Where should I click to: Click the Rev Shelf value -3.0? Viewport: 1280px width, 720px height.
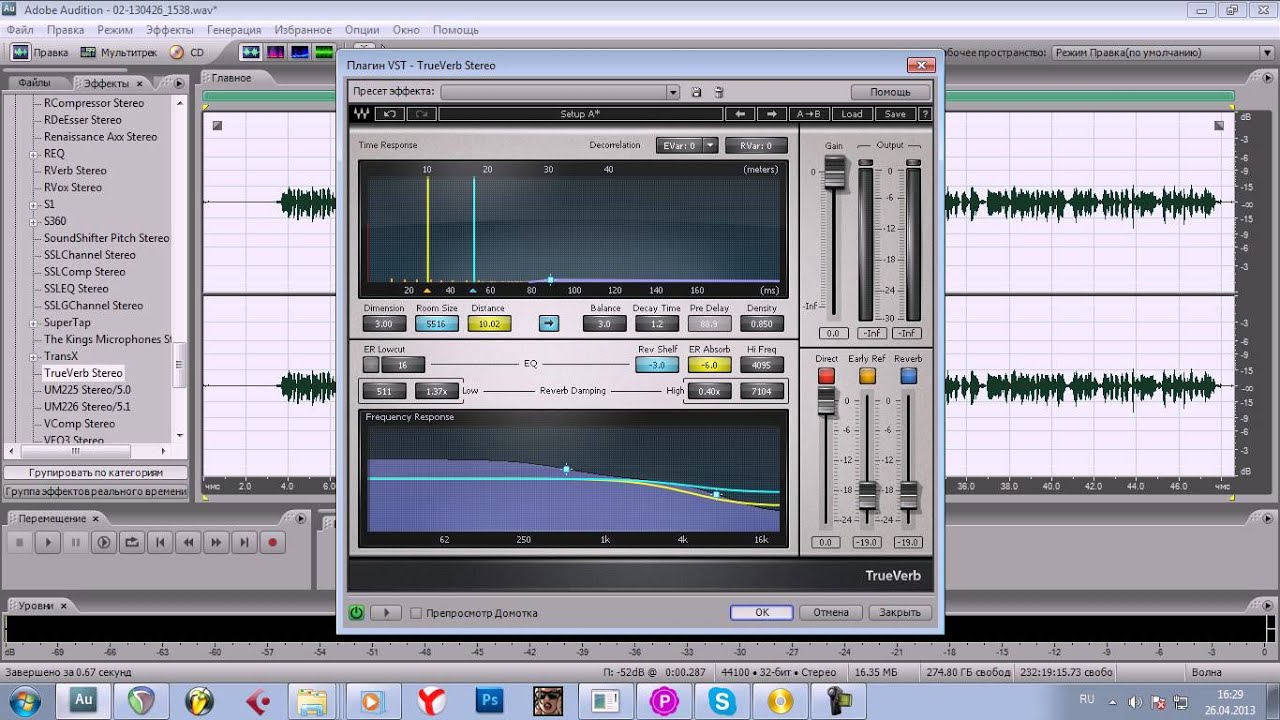(657, 365)
